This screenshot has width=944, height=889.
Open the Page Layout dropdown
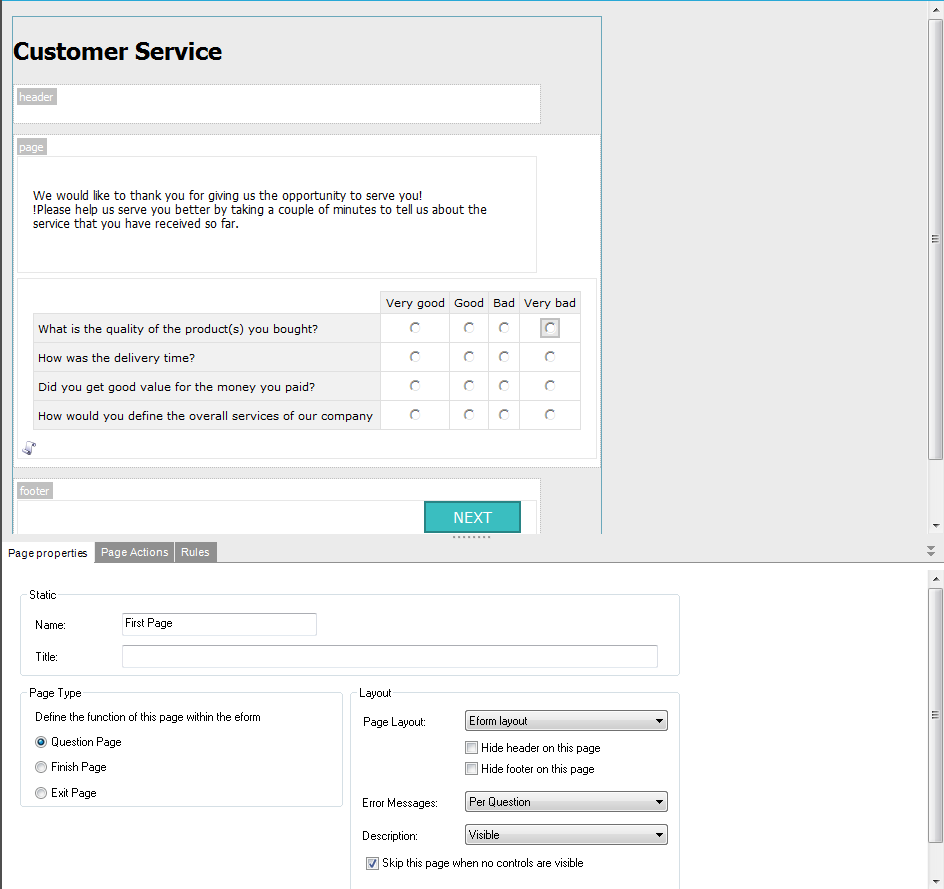[566, 721]
